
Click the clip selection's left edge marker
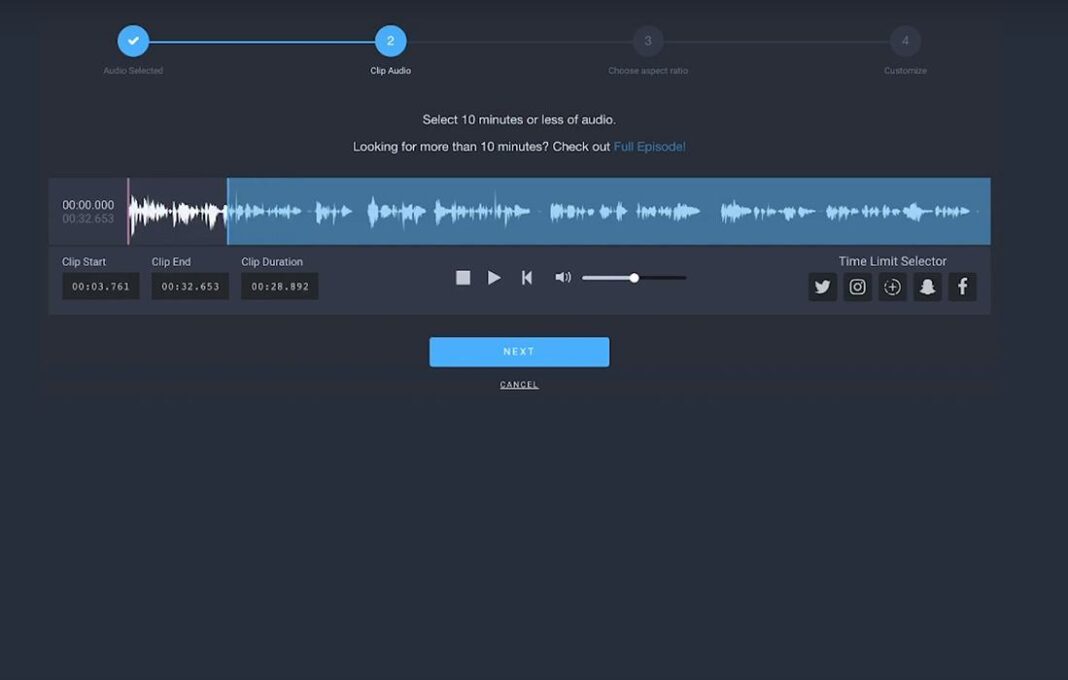228,211
